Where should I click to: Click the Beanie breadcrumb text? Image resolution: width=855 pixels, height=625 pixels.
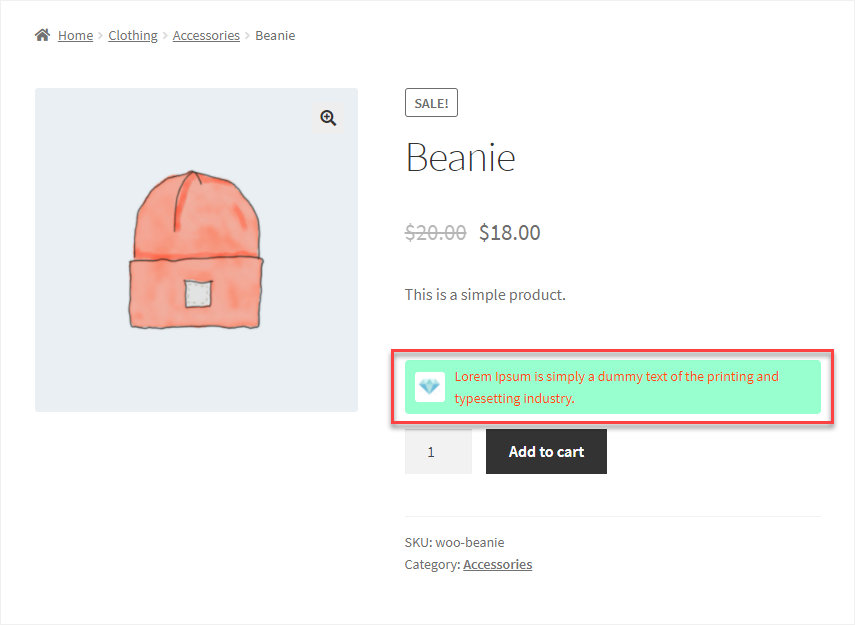pyautogui.click(x=275, y=35)
